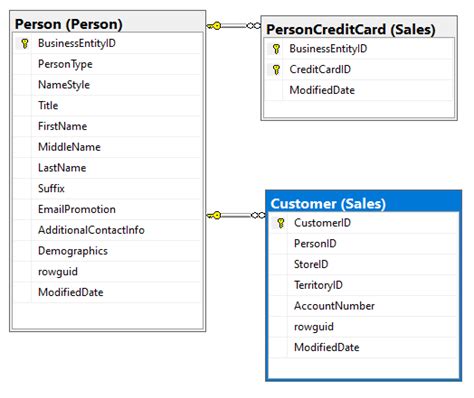Select the AdditionalContactInfo column row
The height and width of the screenshot is (398, 474).
(x=108, y=230)
